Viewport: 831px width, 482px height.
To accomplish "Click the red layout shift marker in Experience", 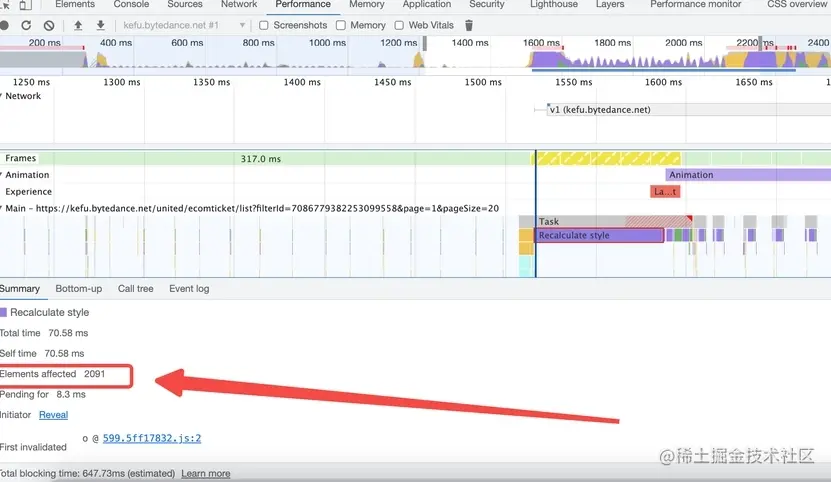I will pyautogui.click(x=665, y=191).
